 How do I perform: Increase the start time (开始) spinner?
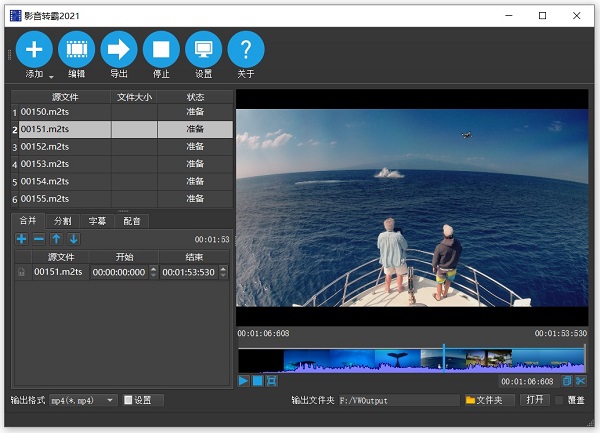pos(153,269)
